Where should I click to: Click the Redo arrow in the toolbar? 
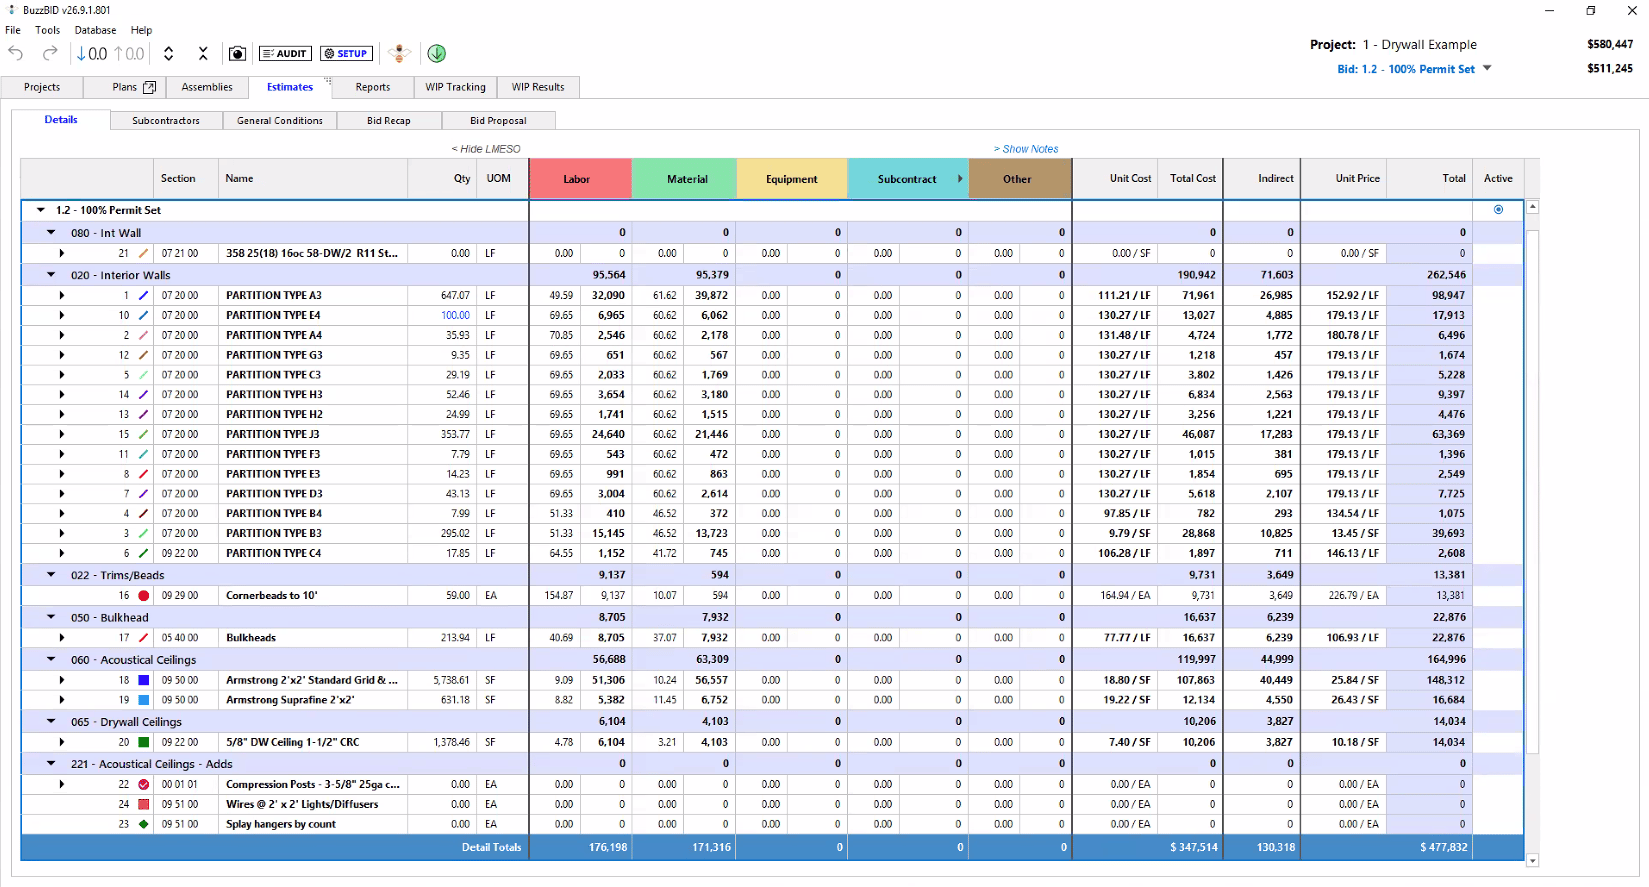coord(50,53)
